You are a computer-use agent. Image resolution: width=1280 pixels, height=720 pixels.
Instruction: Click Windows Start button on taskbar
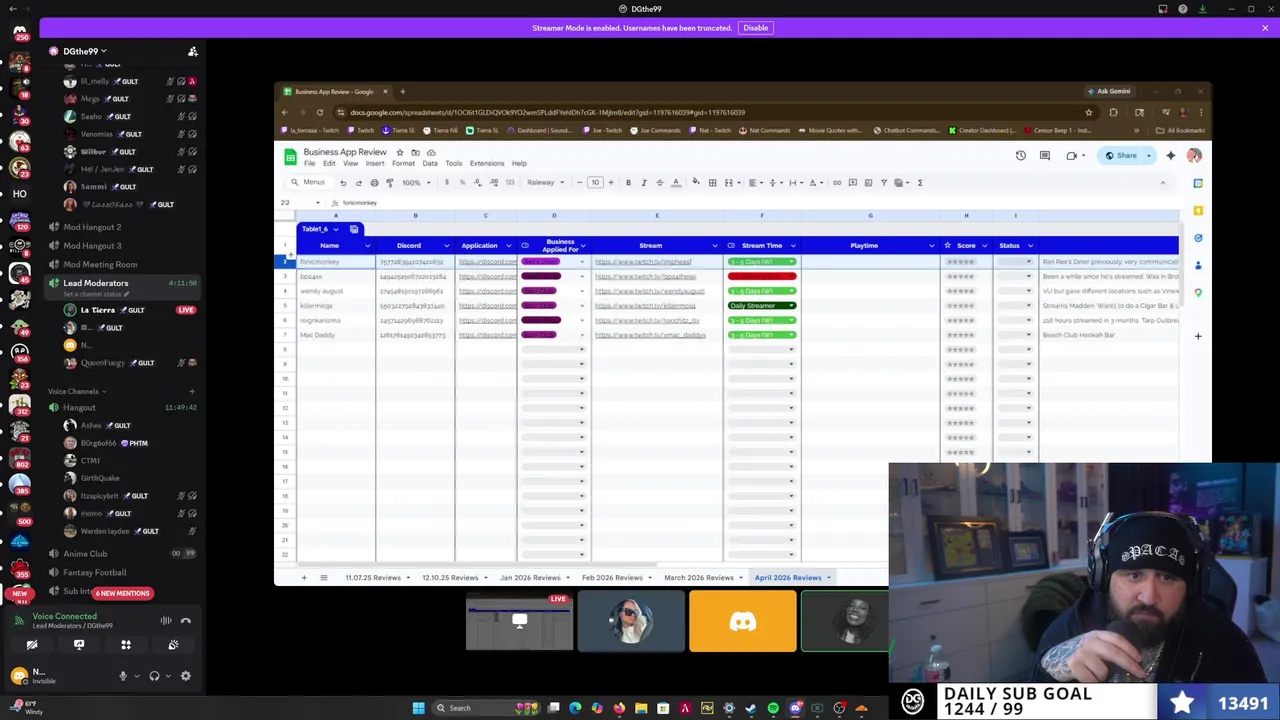tap(418, 708)
